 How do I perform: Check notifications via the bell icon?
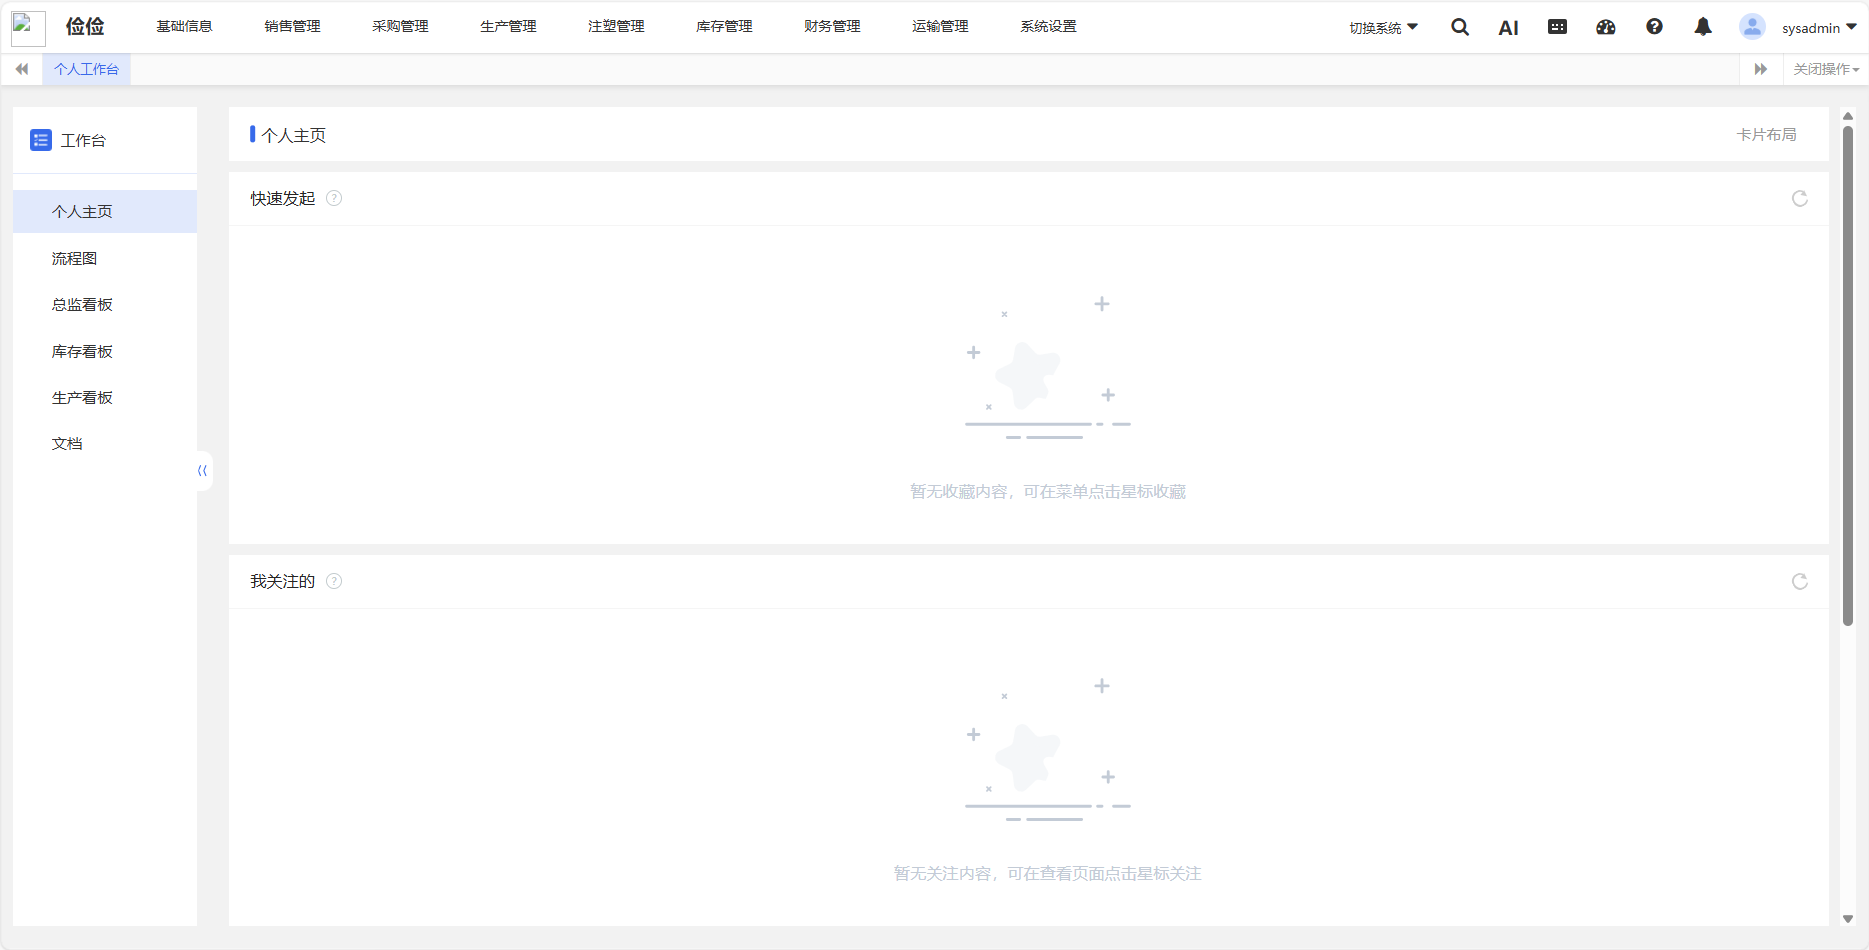[1703, 27]
